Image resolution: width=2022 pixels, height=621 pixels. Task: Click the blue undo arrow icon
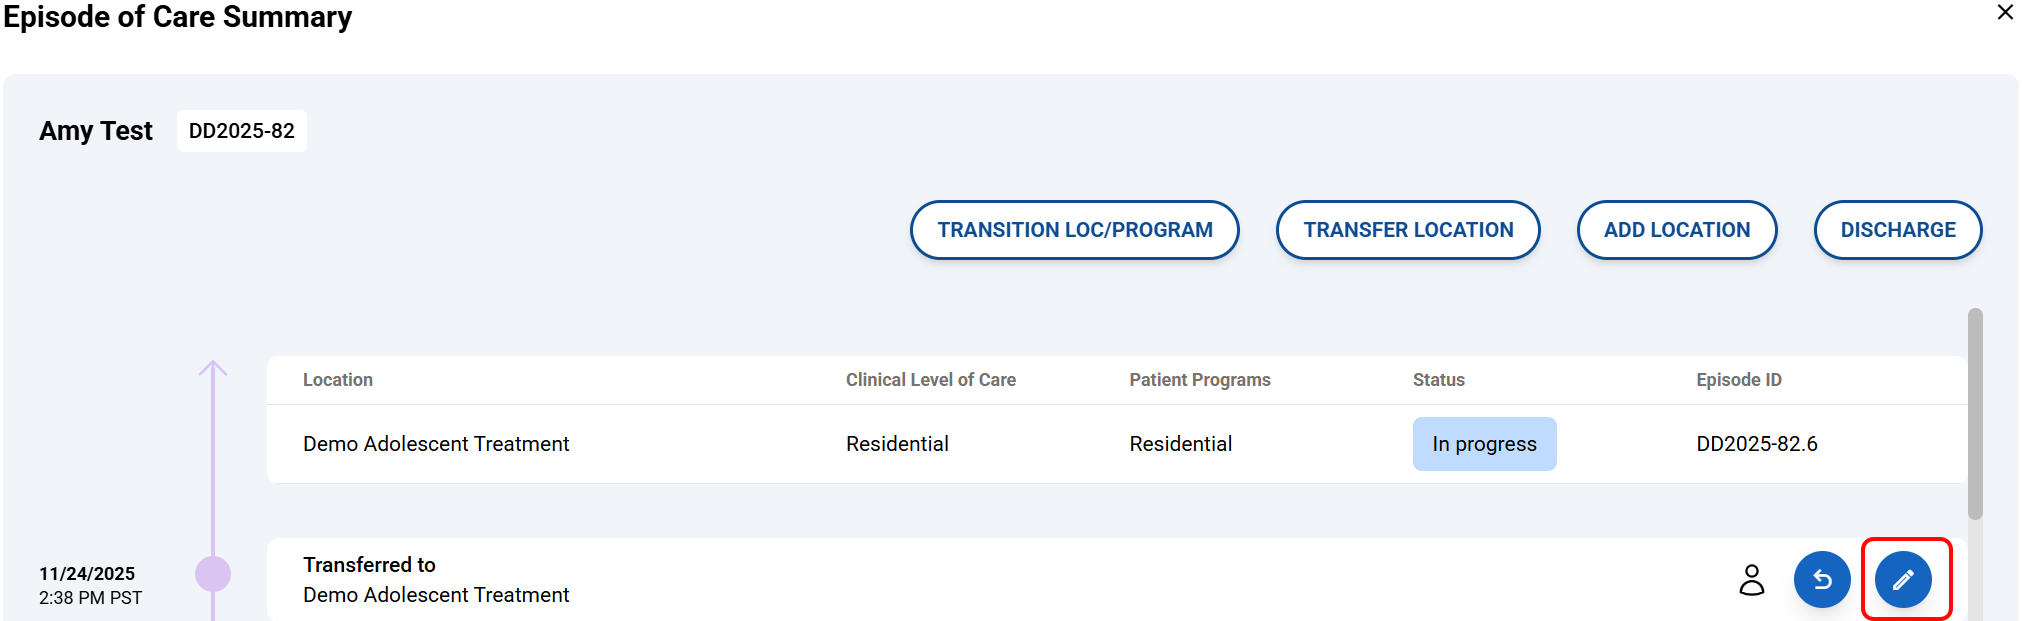point(1822,579)
